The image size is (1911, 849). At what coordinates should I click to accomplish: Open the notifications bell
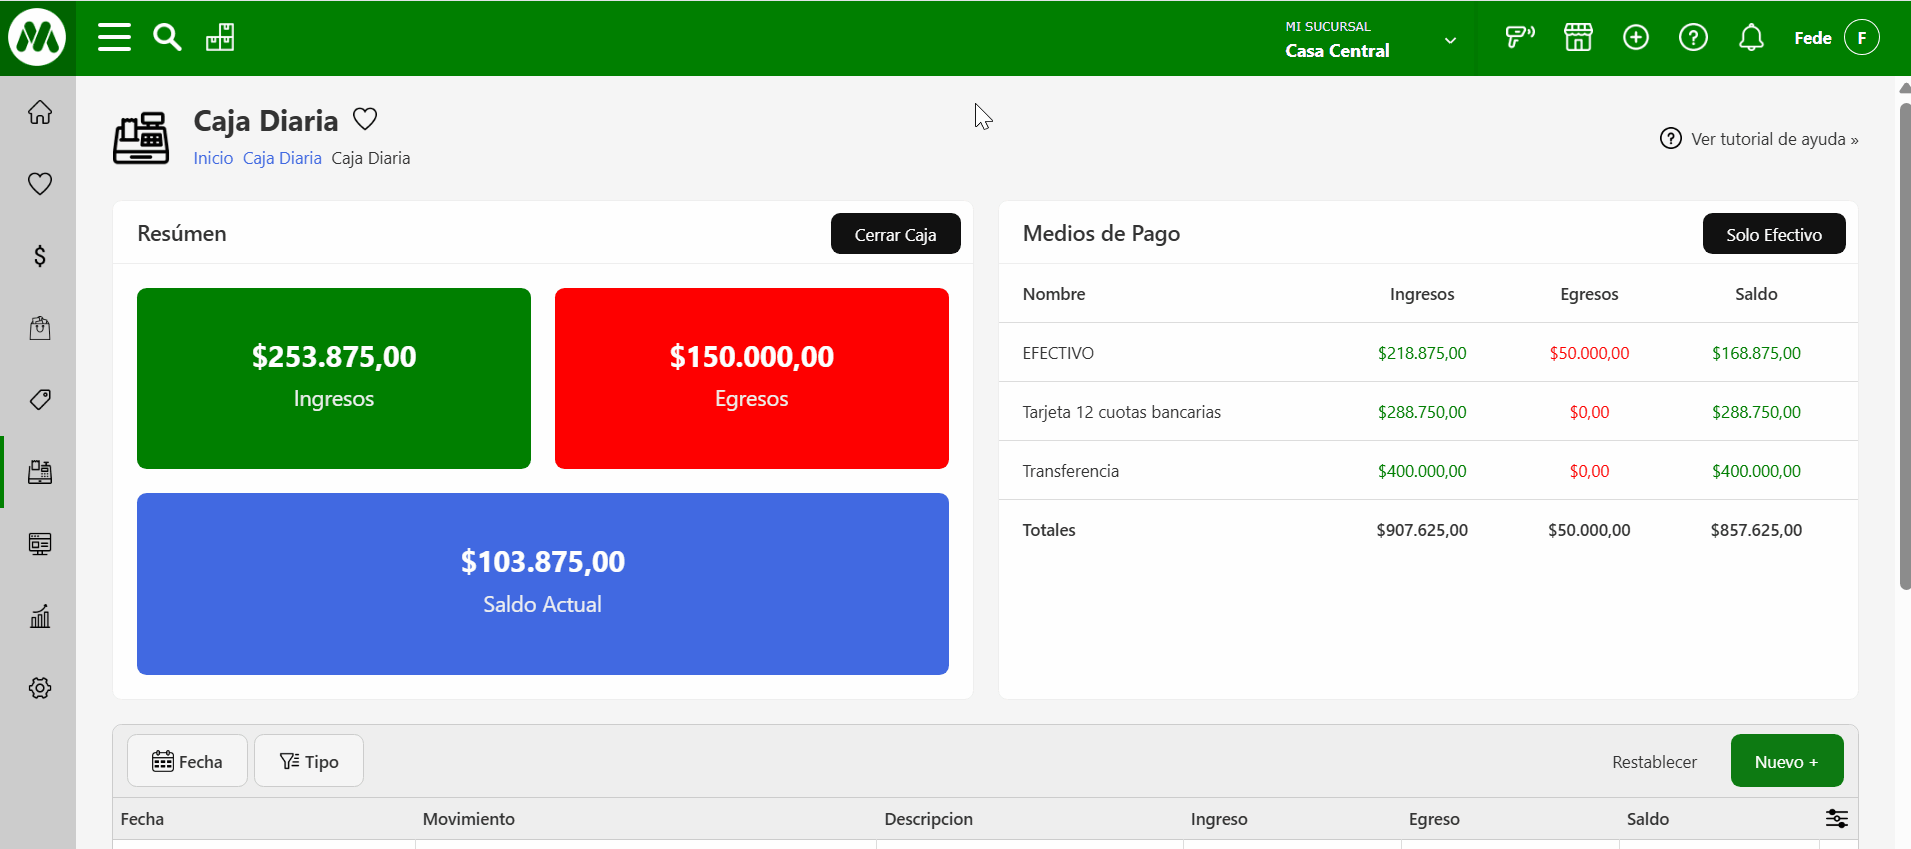[1750, 38]
